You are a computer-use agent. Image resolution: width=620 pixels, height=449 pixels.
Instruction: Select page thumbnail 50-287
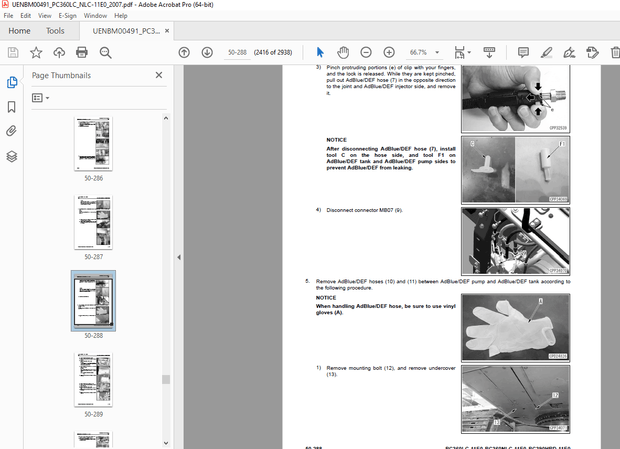(x=93, y=223)
